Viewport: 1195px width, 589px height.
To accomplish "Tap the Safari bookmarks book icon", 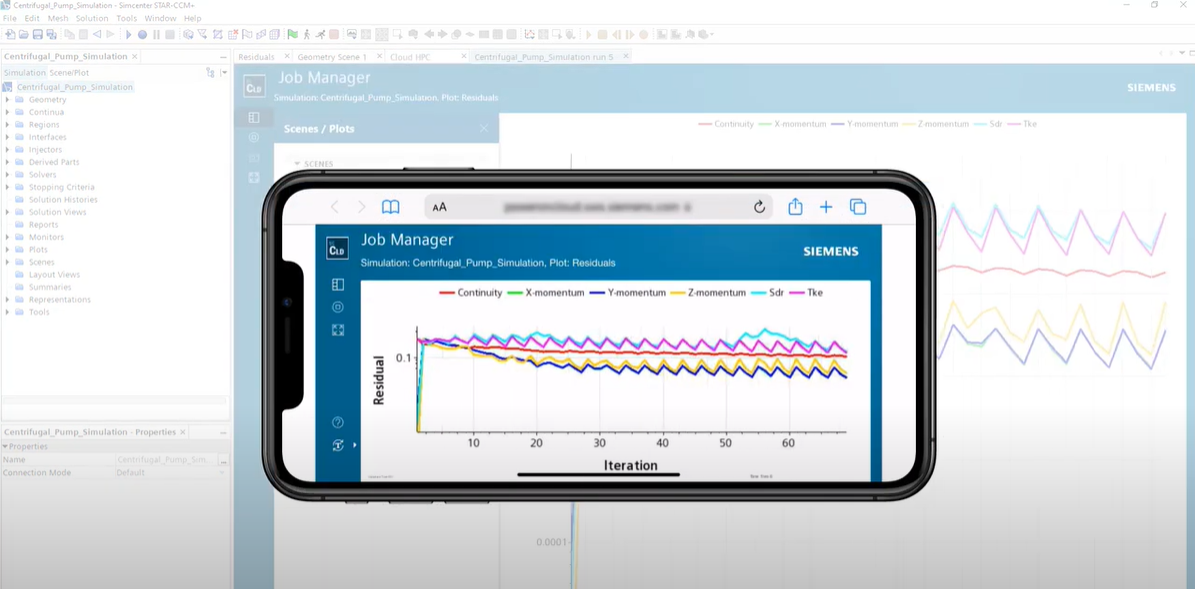I will [391, 207].
